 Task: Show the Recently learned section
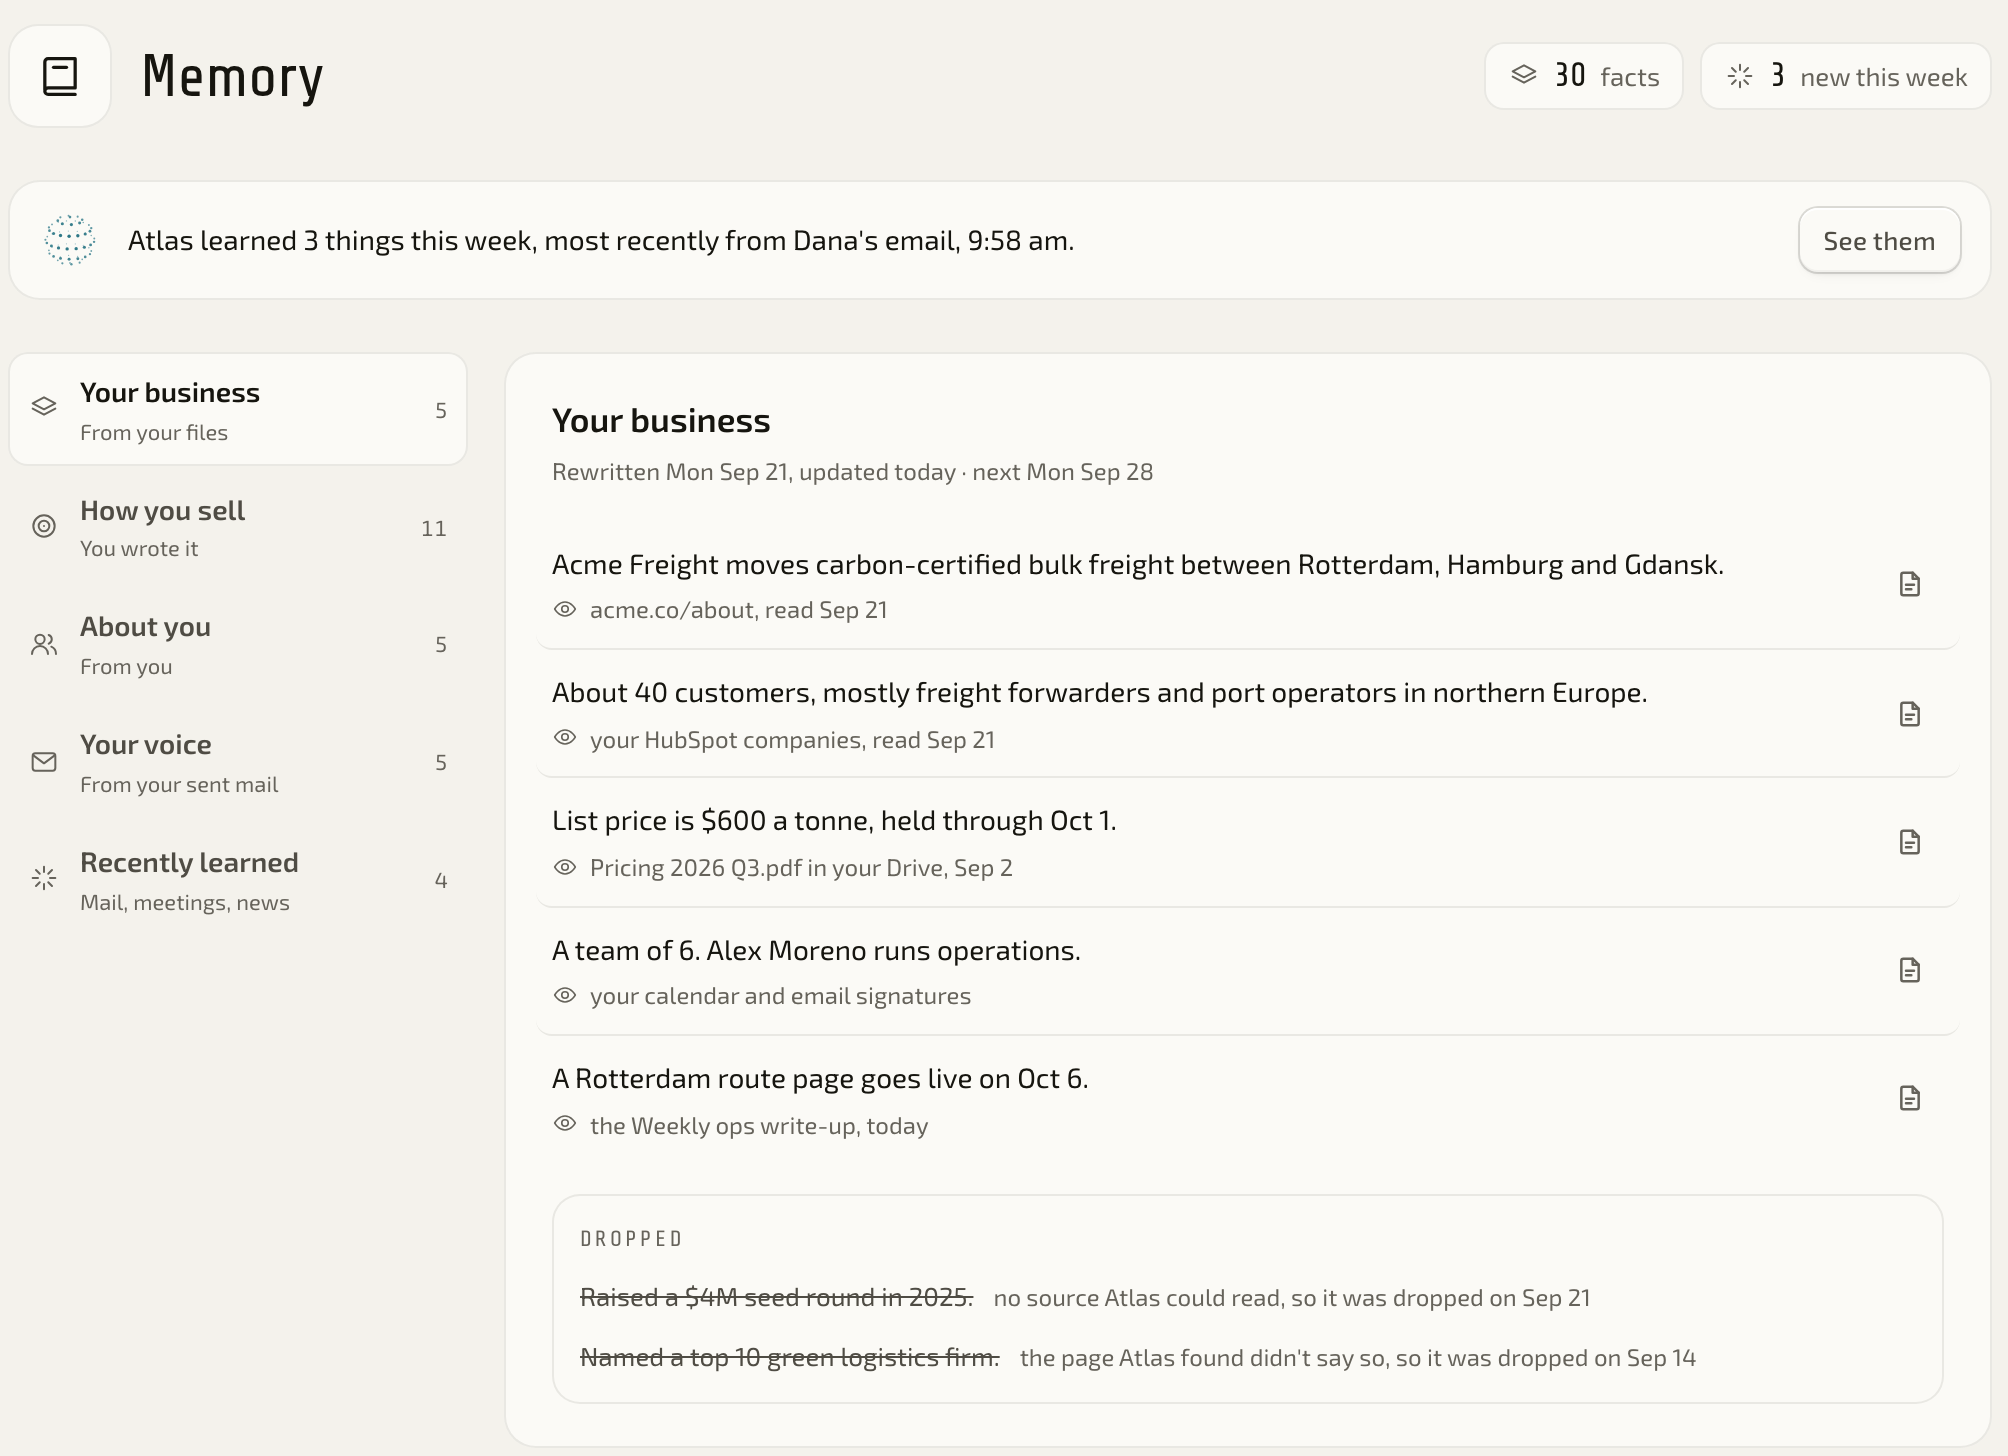point(238,881)
